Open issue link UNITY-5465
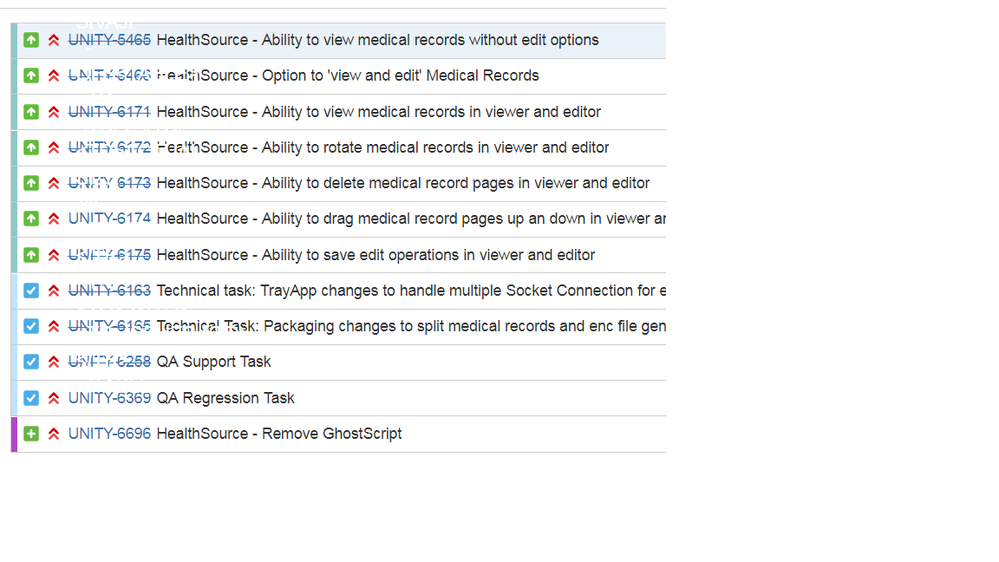Viewport: 999px width, 562px height. [110, 40]
